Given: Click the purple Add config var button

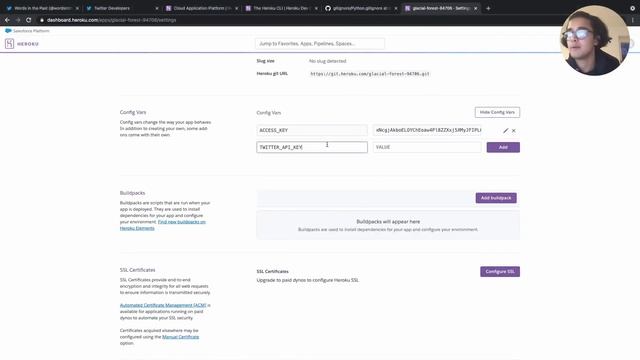Looking at the screenshot, I should pyautogui.click(x=503, y=147).
